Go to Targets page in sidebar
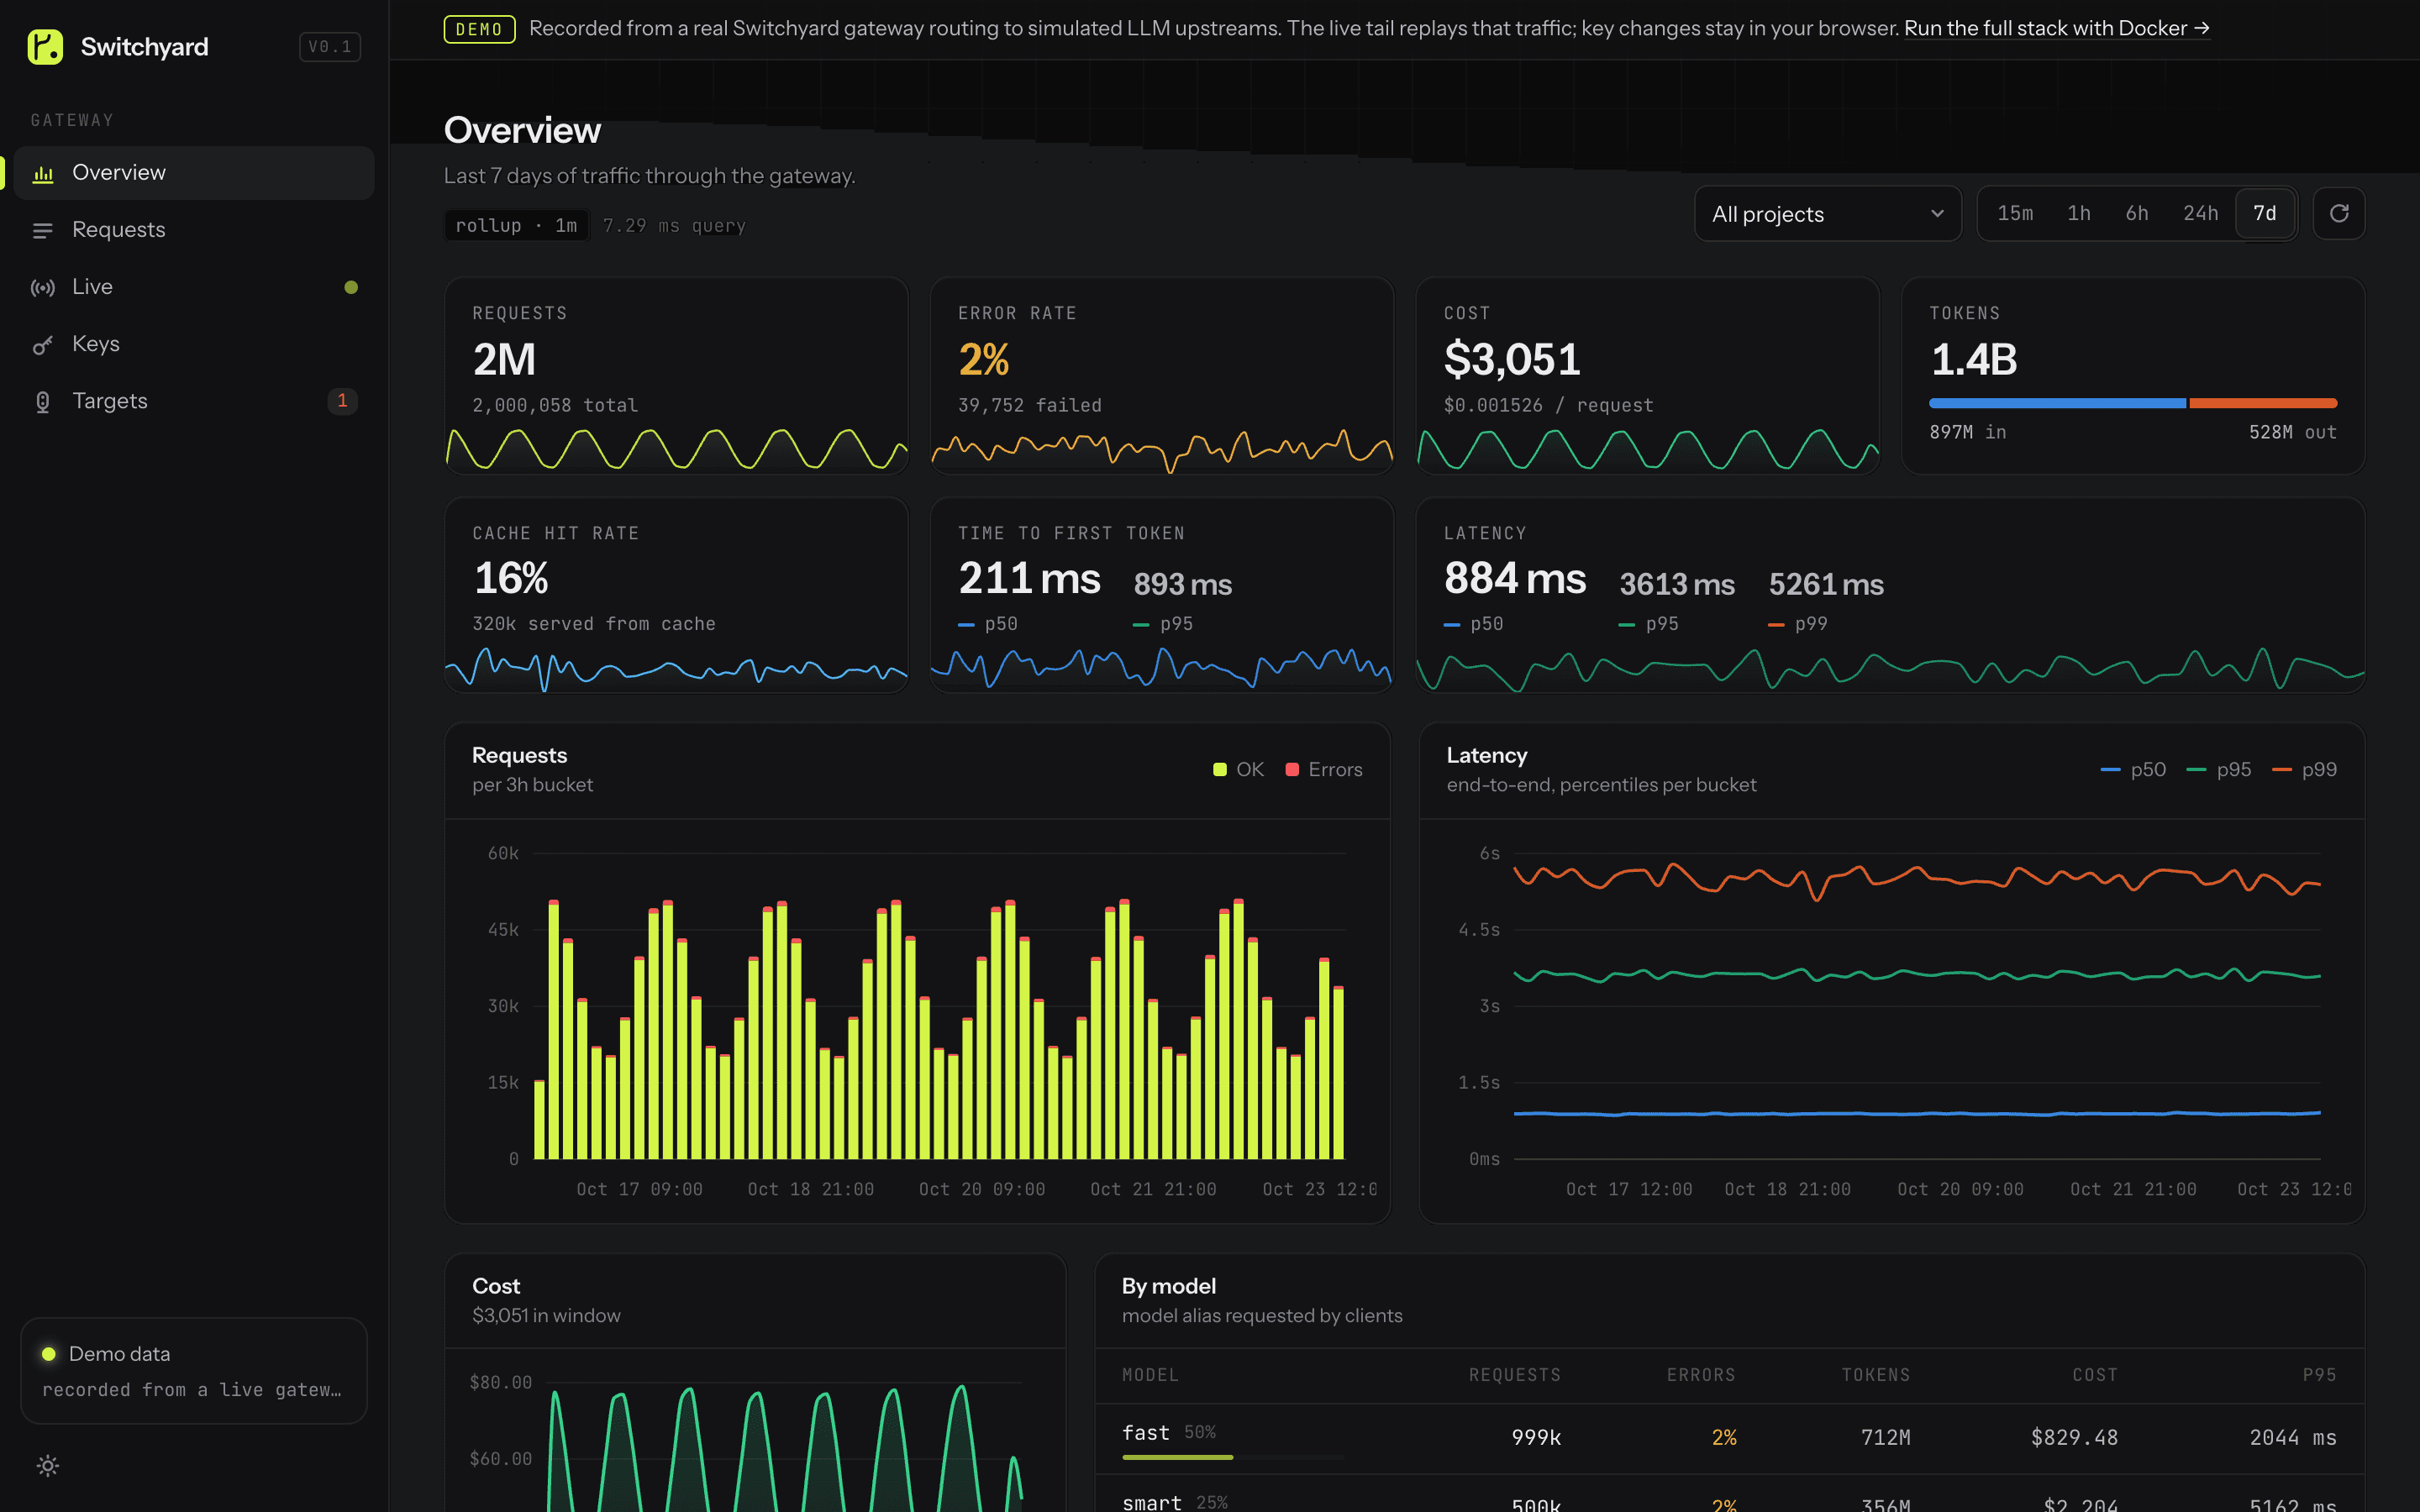This screenshot has height=1512, width=2420. [194, 401]
